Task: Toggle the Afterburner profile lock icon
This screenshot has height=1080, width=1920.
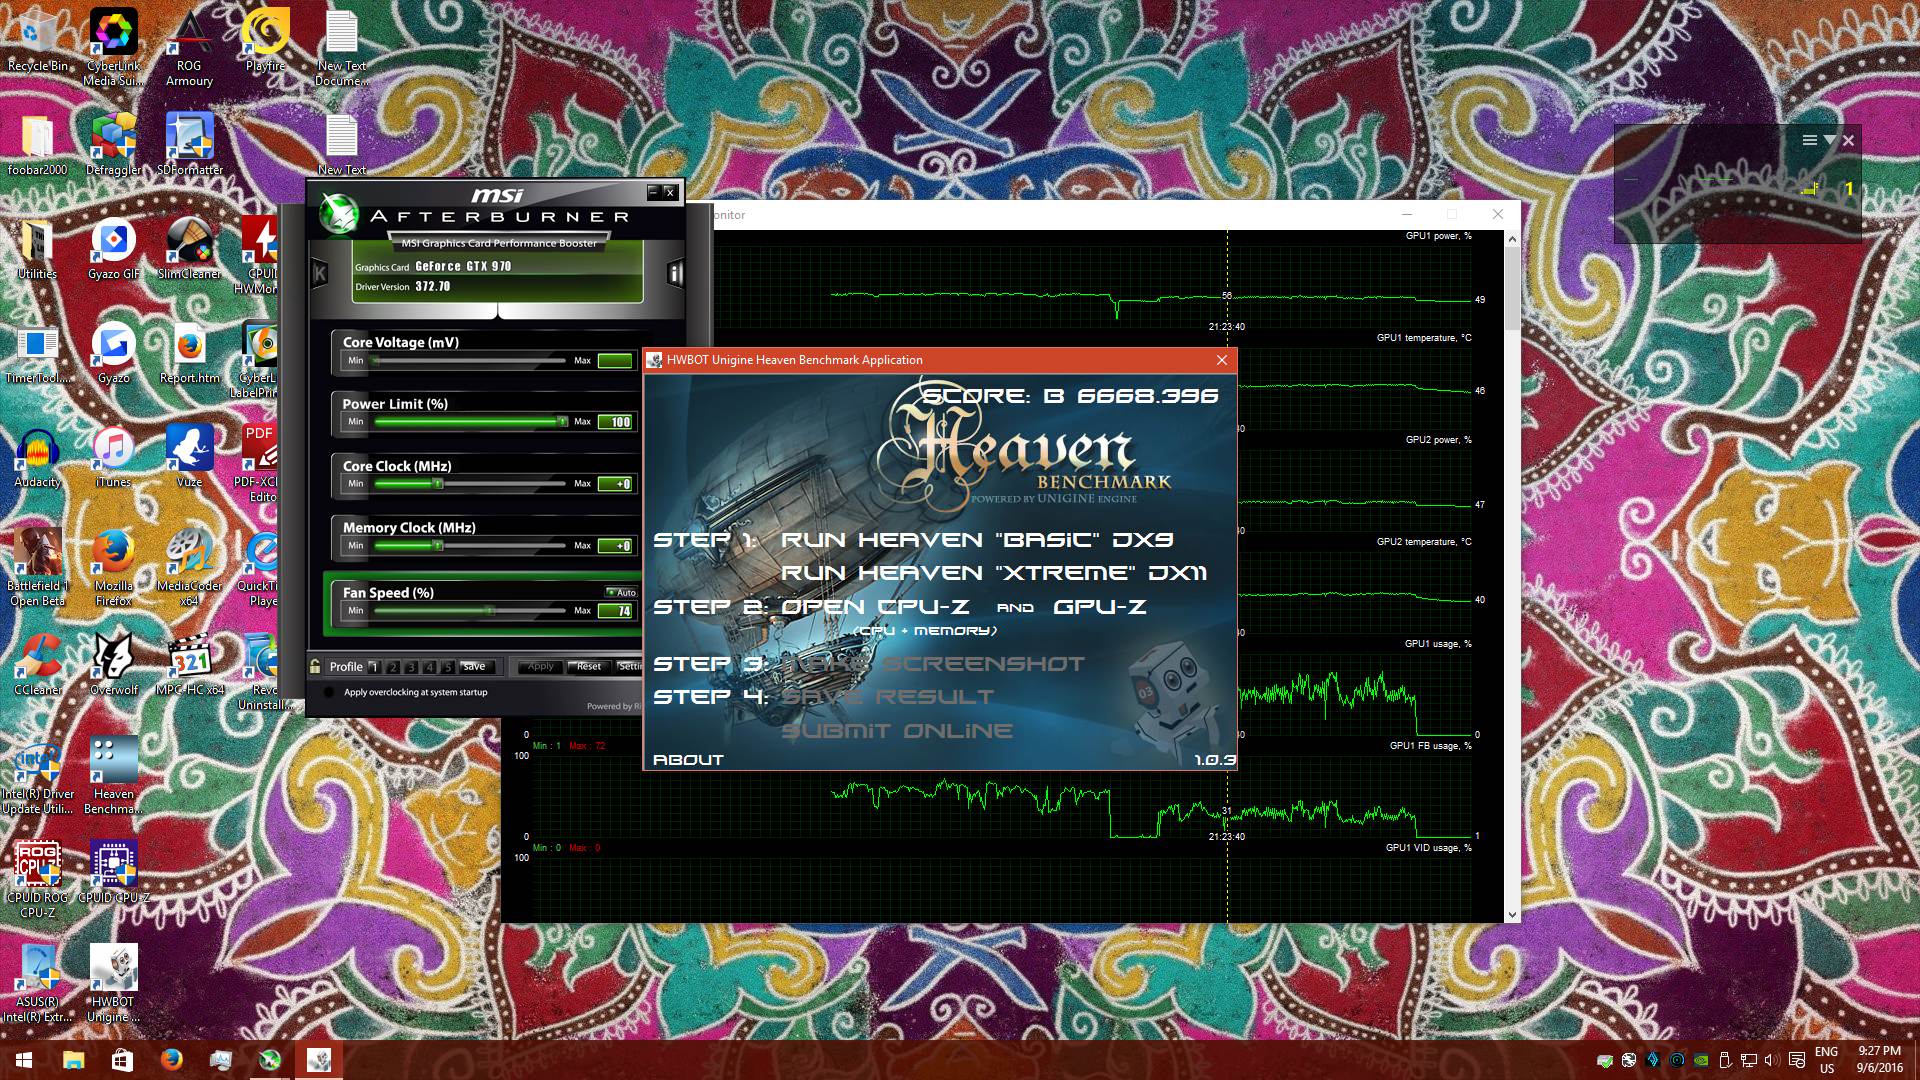Action: [315, 666]
